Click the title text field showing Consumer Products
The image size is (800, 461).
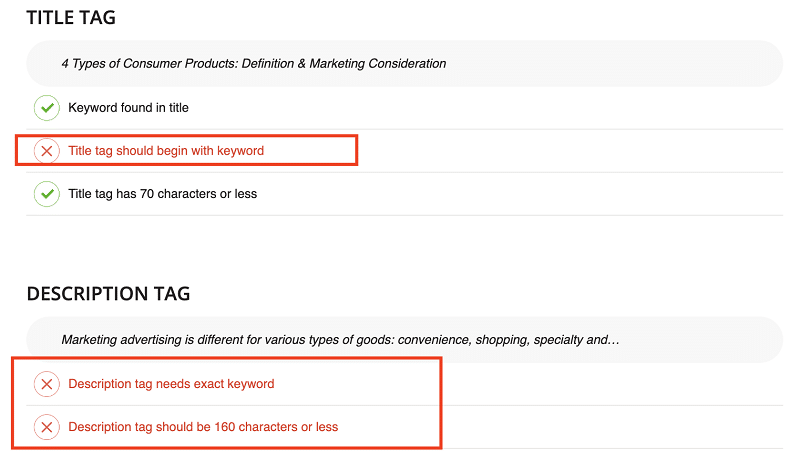[x=405, y=63]
